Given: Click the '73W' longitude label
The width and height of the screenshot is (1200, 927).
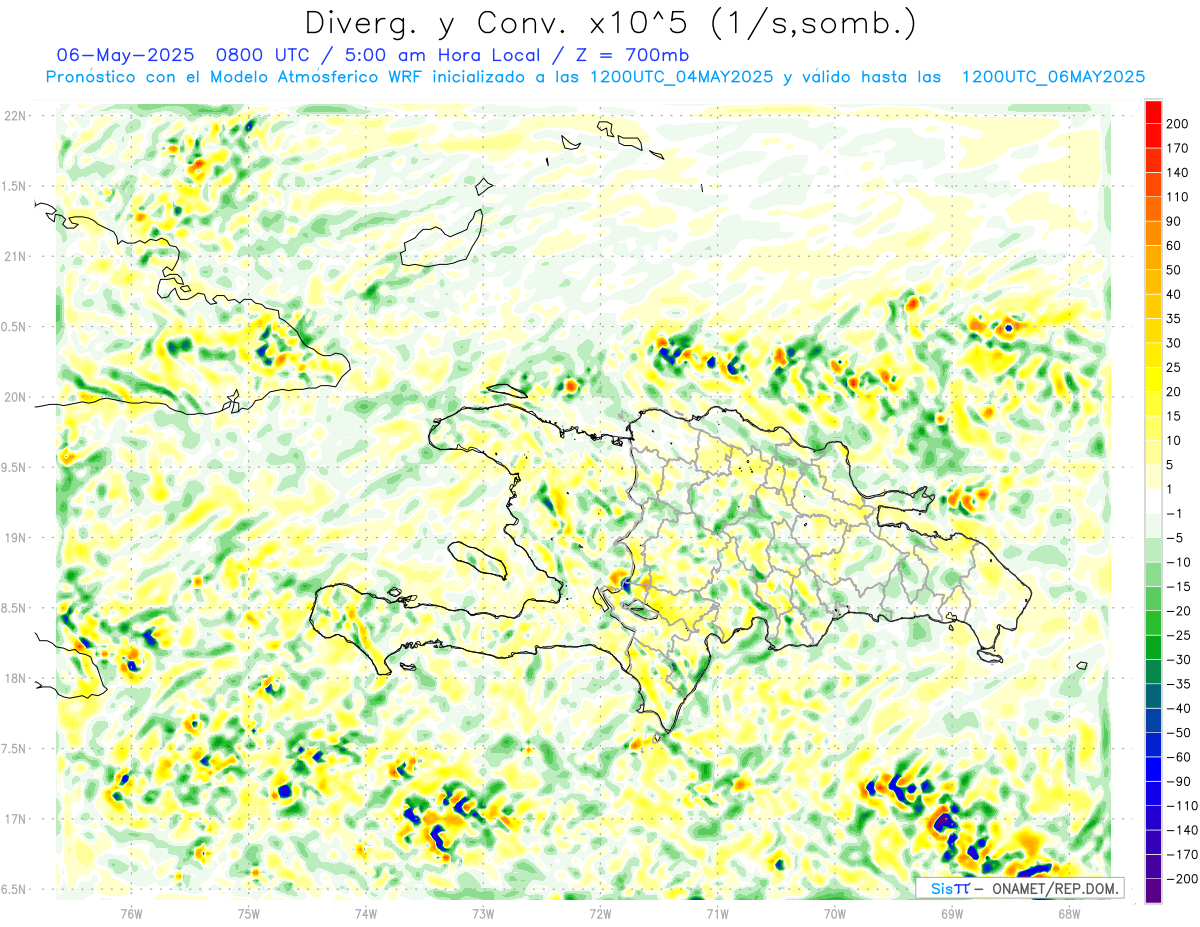Looking at the screenshot, I should (483, 913).
